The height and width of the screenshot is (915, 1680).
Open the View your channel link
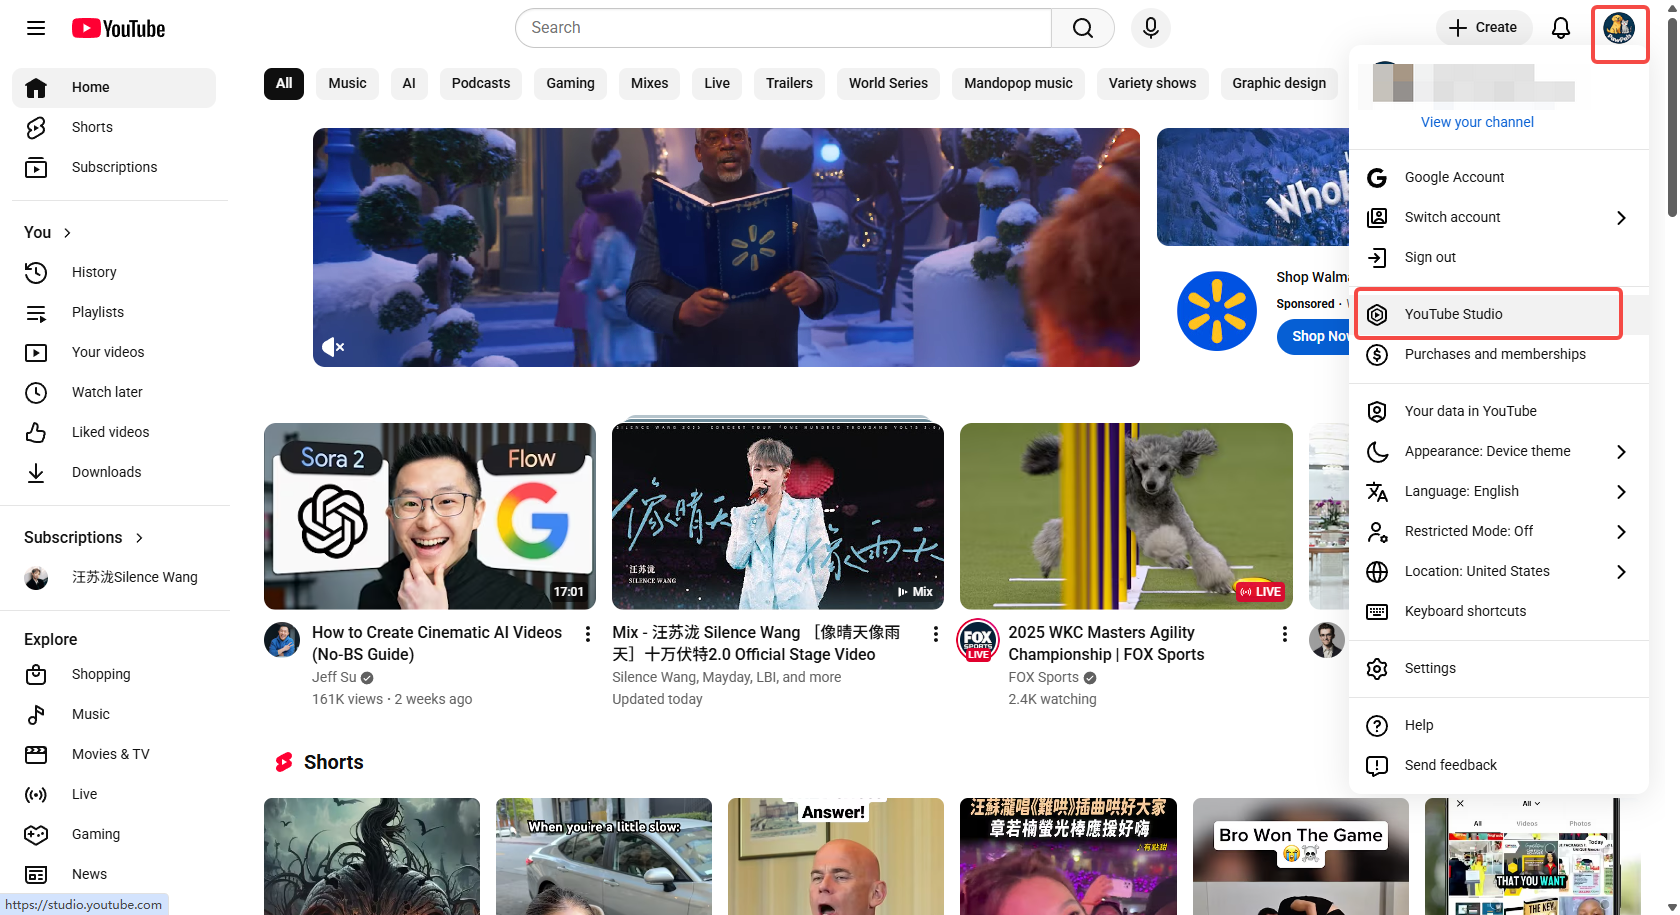pos(1477,121)
